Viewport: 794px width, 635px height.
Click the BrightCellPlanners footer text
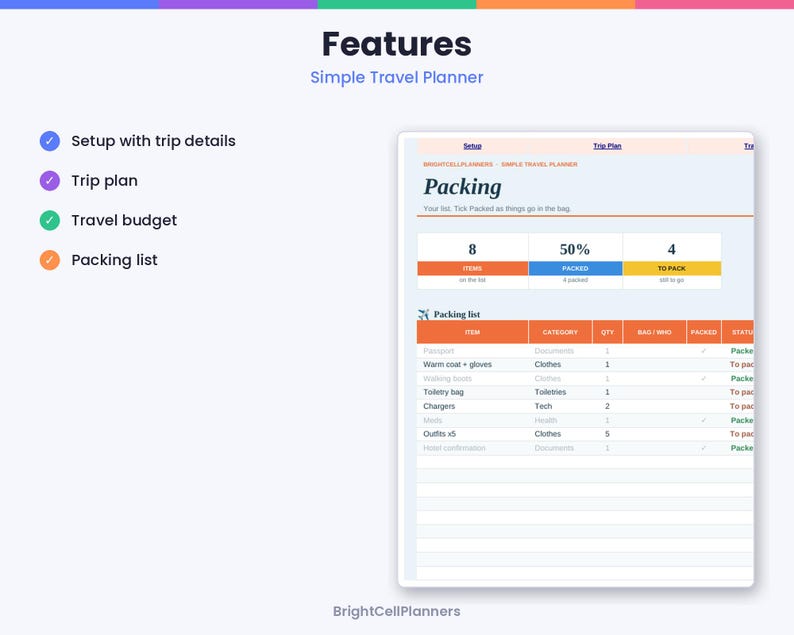pos(396,611)
